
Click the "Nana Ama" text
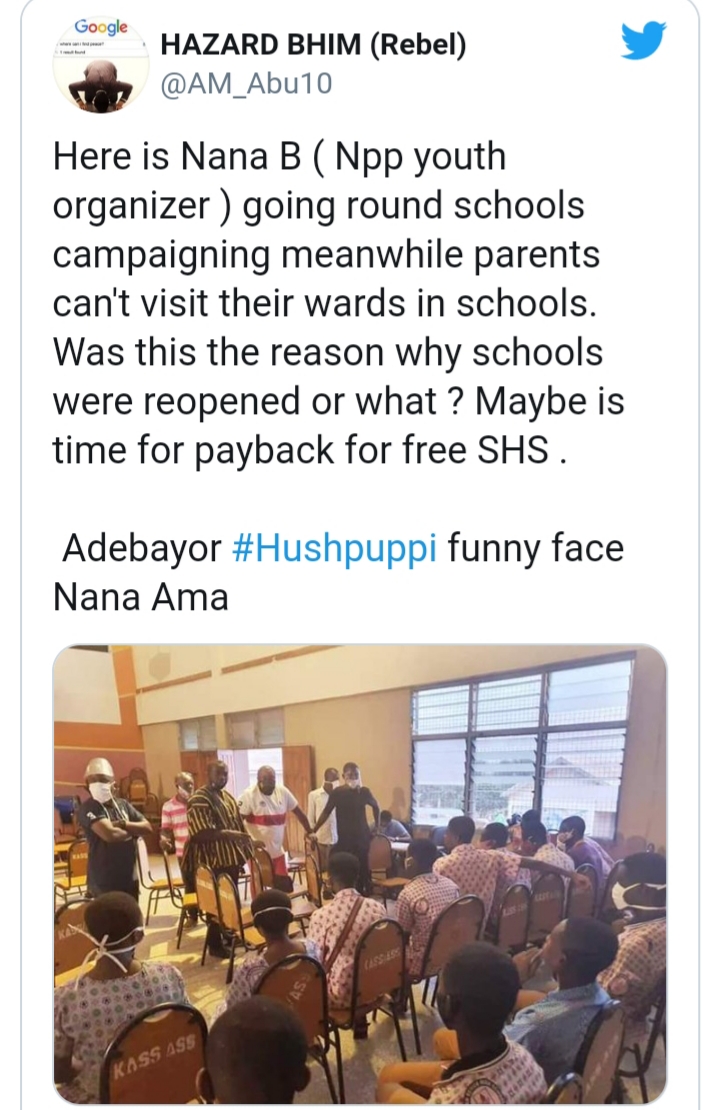(140, 597)
